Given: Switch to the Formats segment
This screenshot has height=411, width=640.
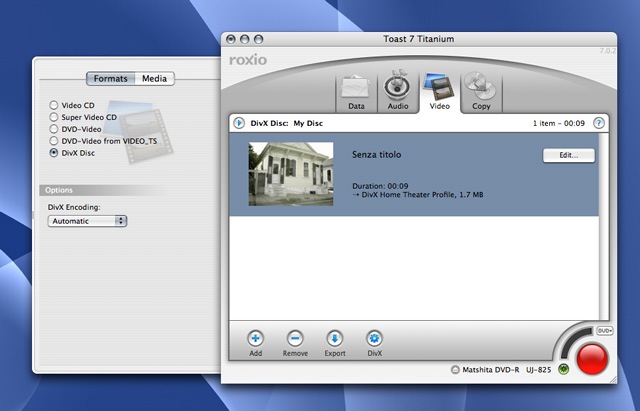Looking at the screenshot, I should [x=111, y=78].
